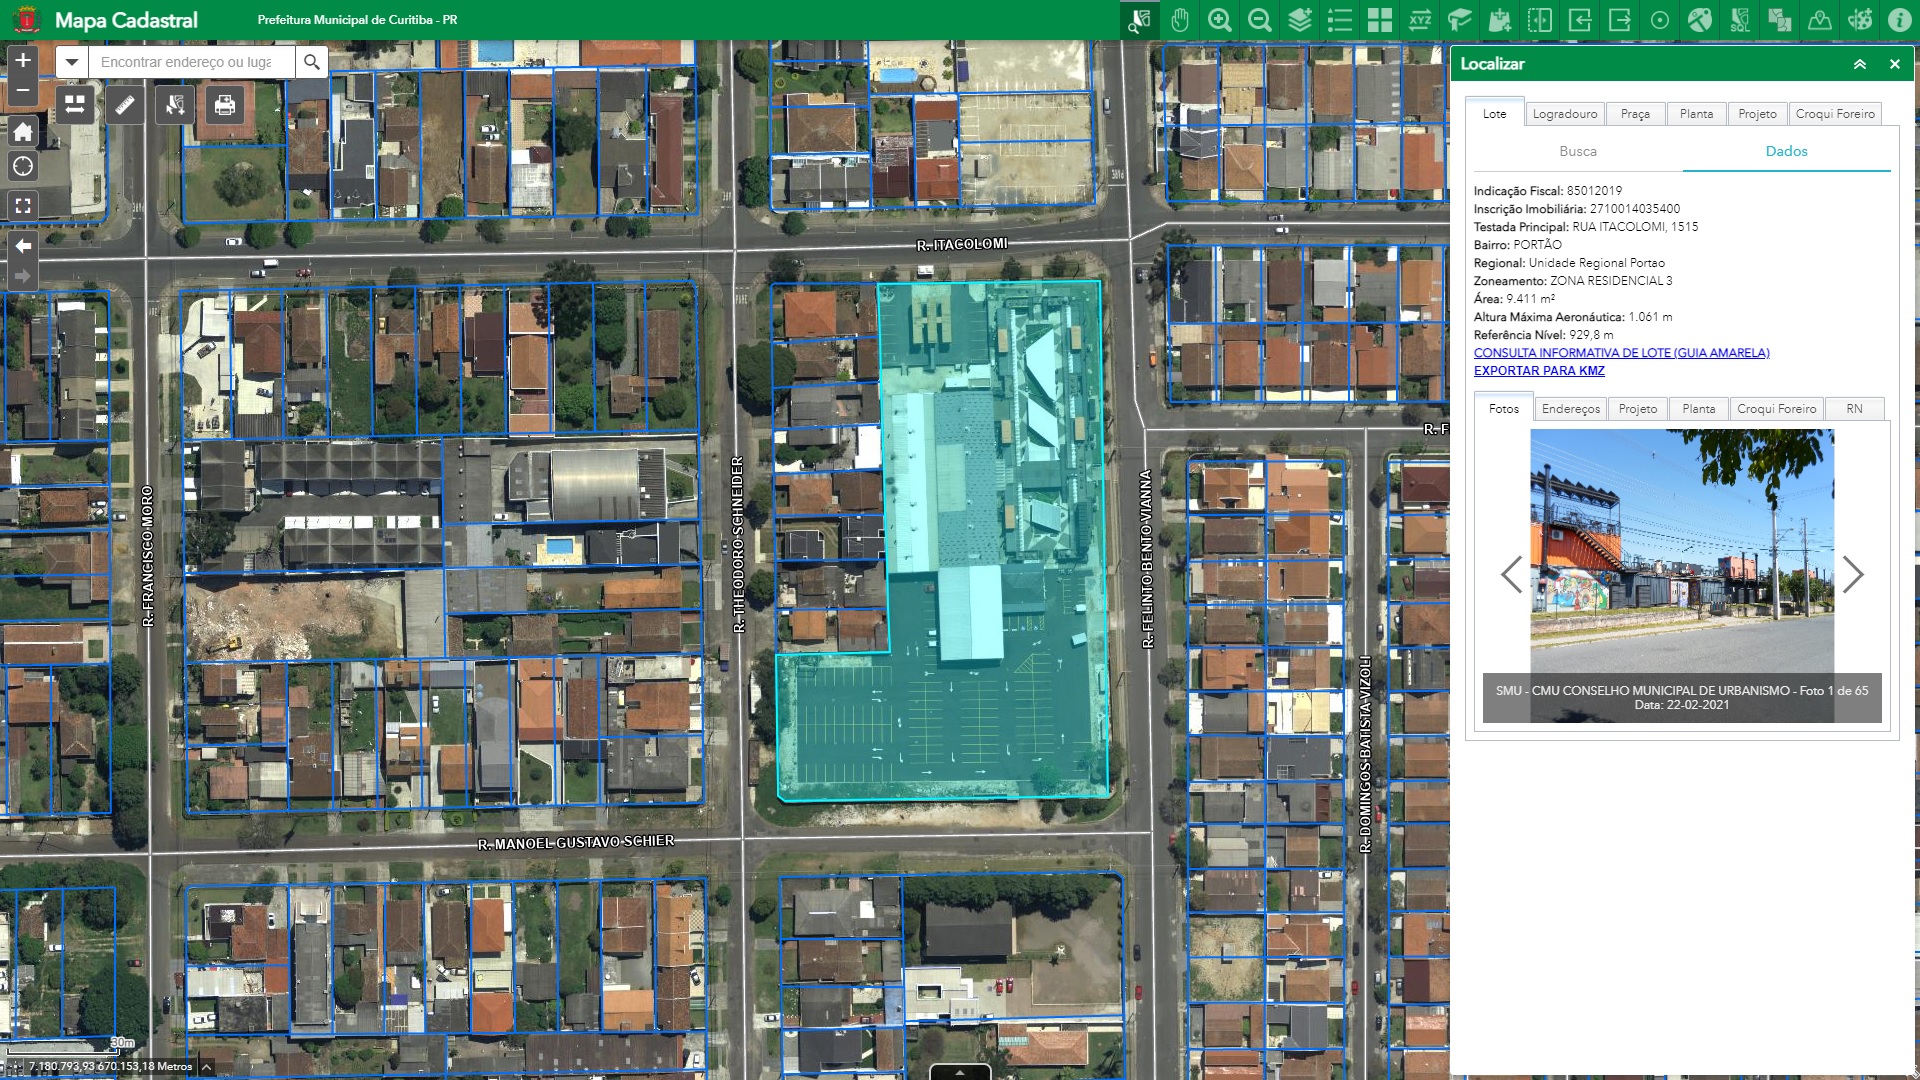Switch to the Logradouro tab
This screenshot has width=1920, height=1080.
click(1565, 114)
